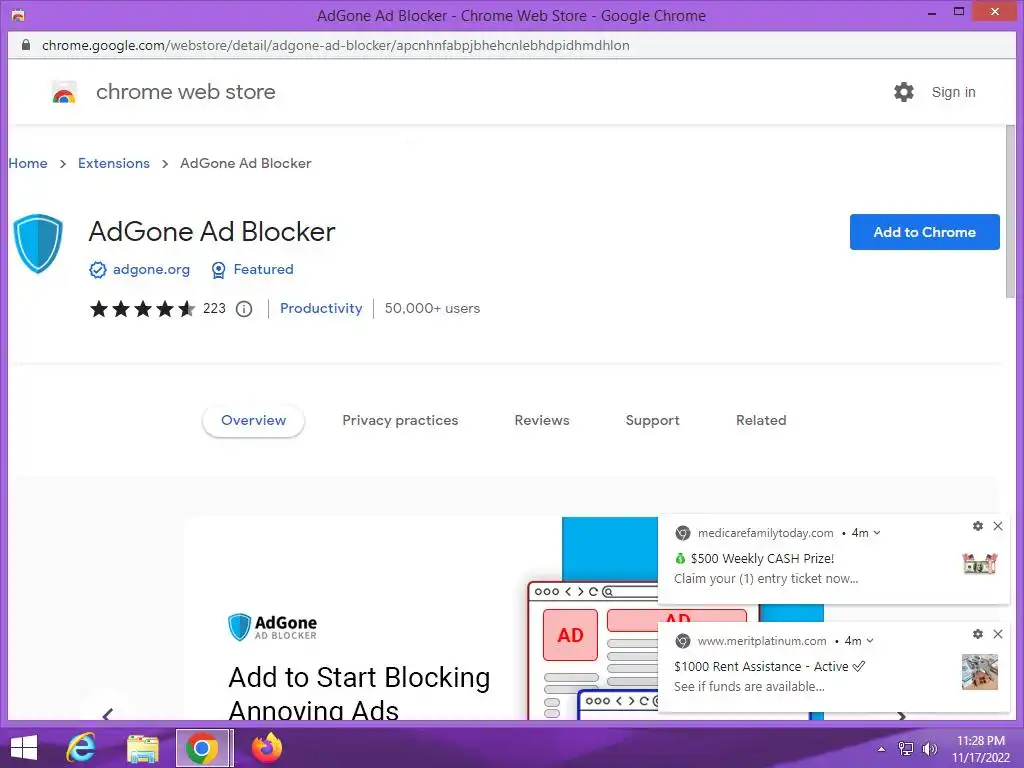Click the AdGone Ad Blocker title heading
This screenshot has width=1024, height=768.
(212, 232)
